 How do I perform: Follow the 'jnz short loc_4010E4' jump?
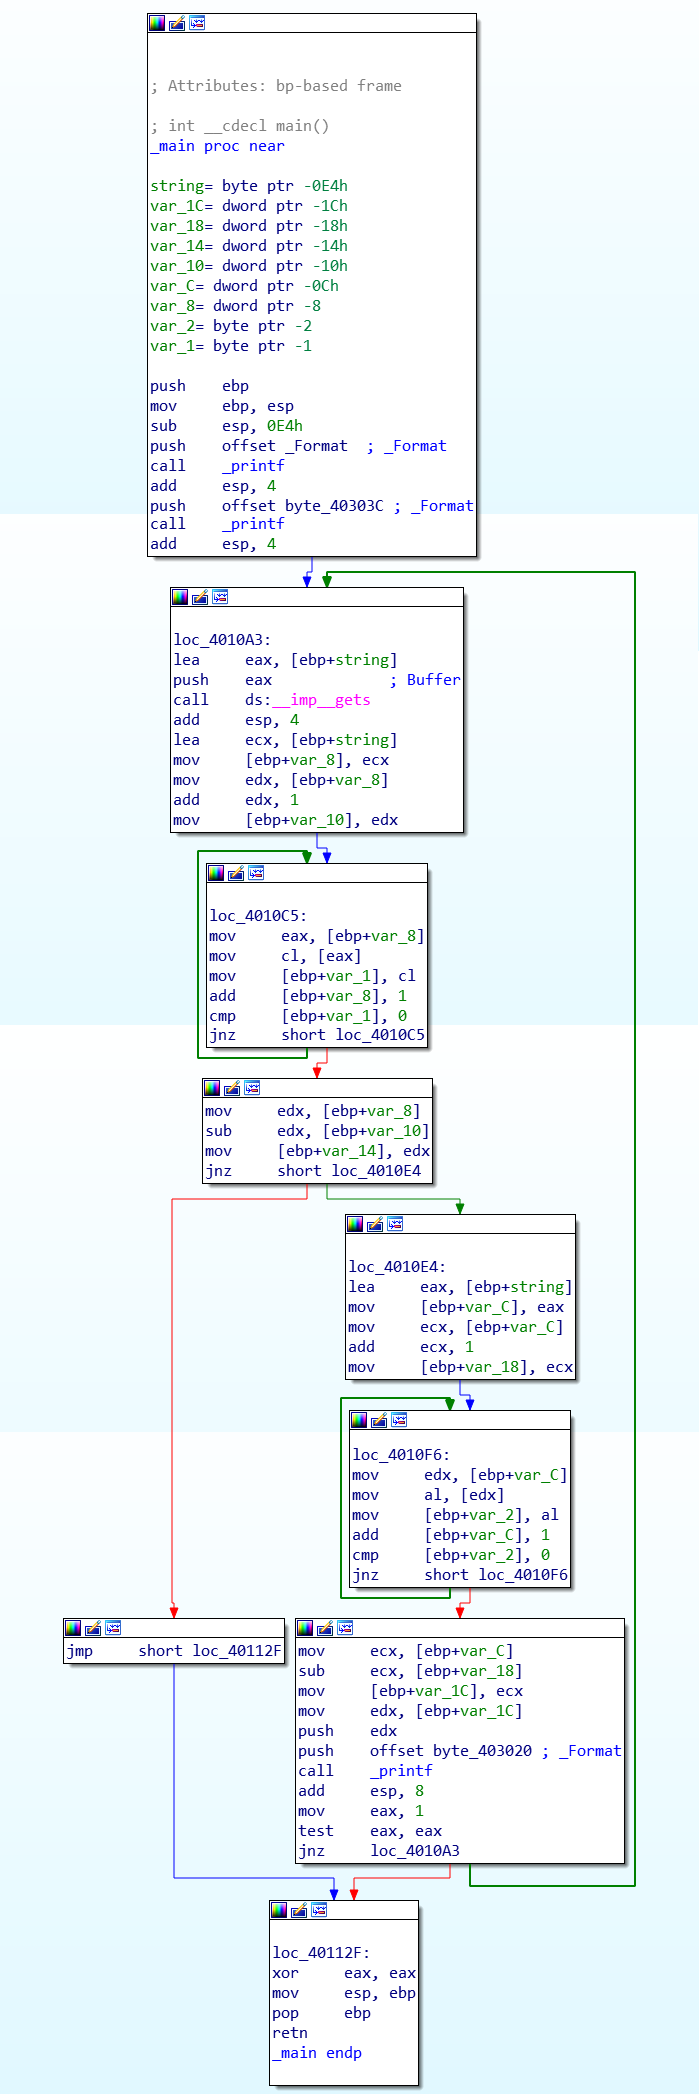click(313, 1171)
